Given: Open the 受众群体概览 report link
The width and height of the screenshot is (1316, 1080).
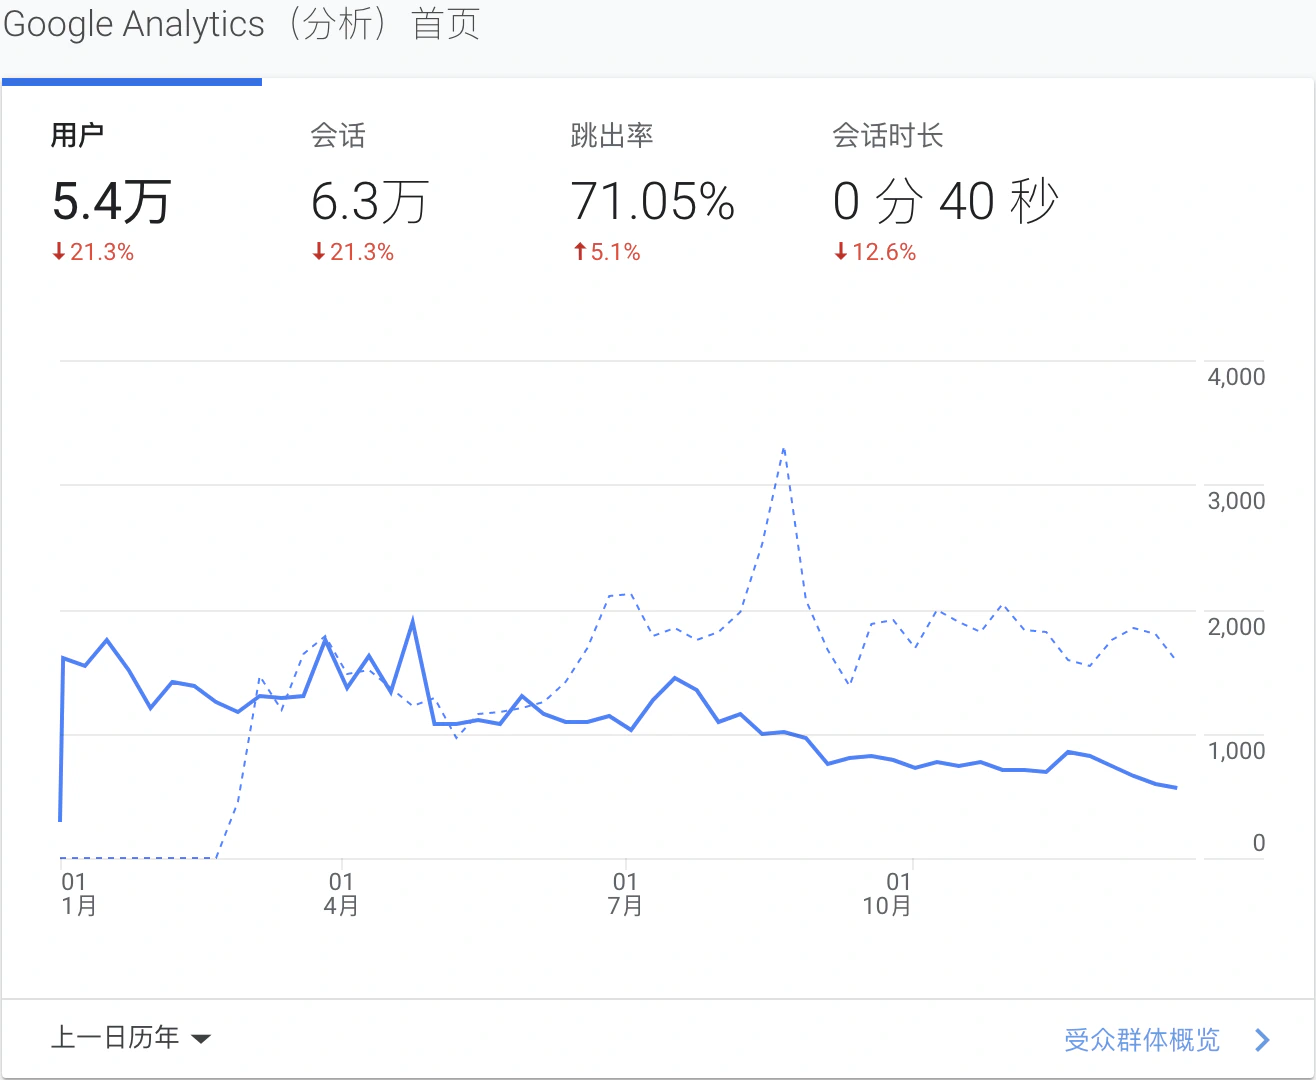Looking at the screenshot, I should point(1142,1040).
